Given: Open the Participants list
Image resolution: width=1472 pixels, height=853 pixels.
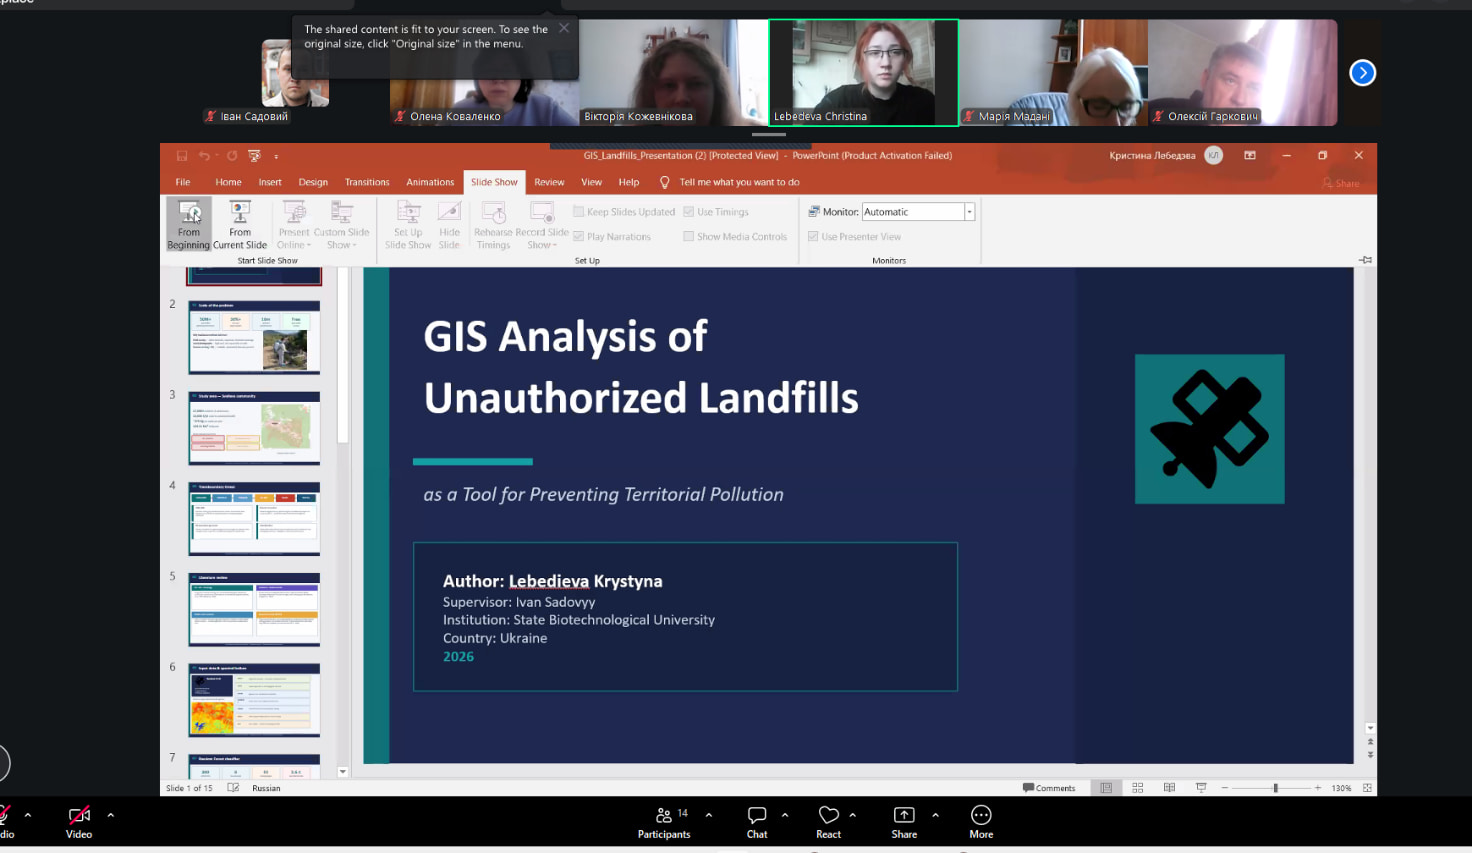Looking at the screenshot, I should tap(664, 821).
